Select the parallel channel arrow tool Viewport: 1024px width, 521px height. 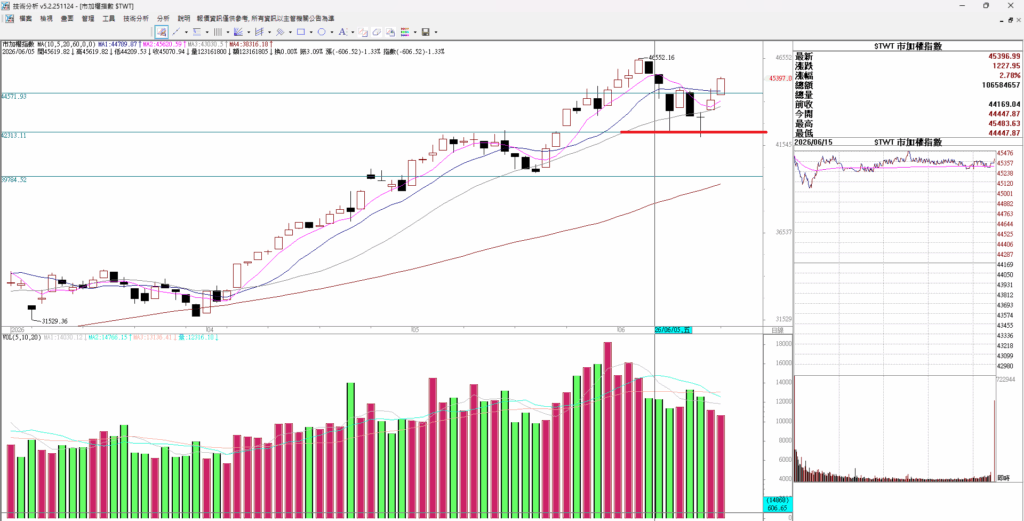[280, 32]
